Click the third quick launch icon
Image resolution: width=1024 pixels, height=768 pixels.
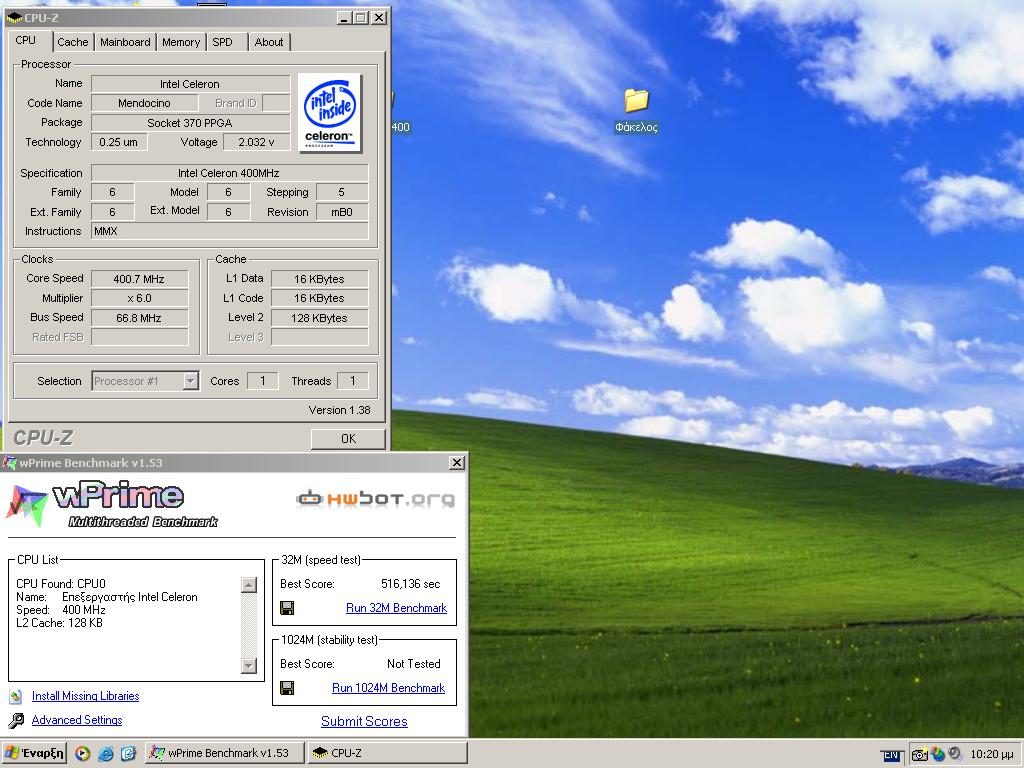coord(128,754)
